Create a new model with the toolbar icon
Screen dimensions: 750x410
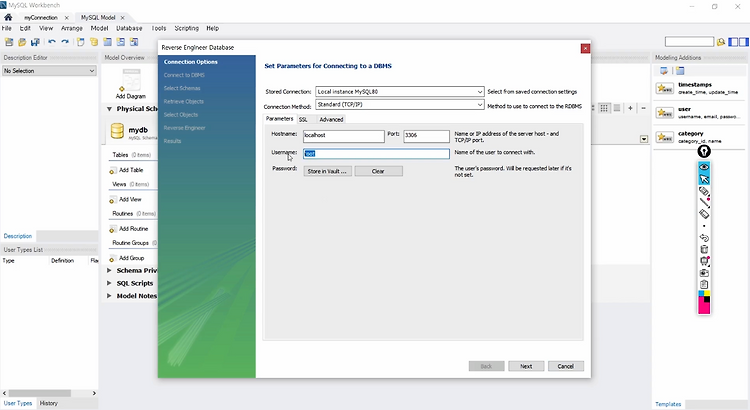[9, 42]
